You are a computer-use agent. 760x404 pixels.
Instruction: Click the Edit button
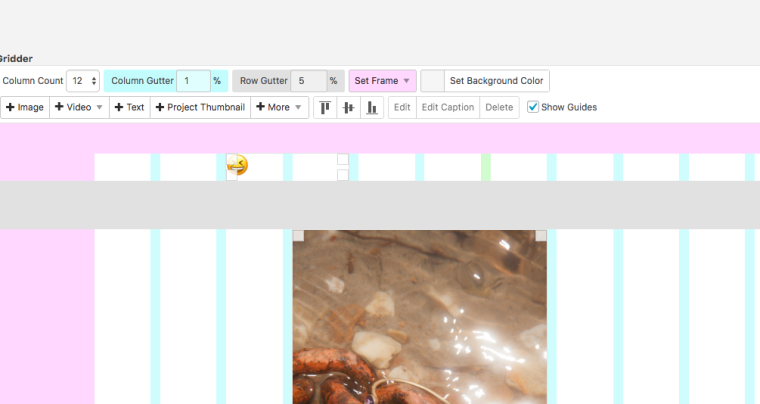[402, 107]
